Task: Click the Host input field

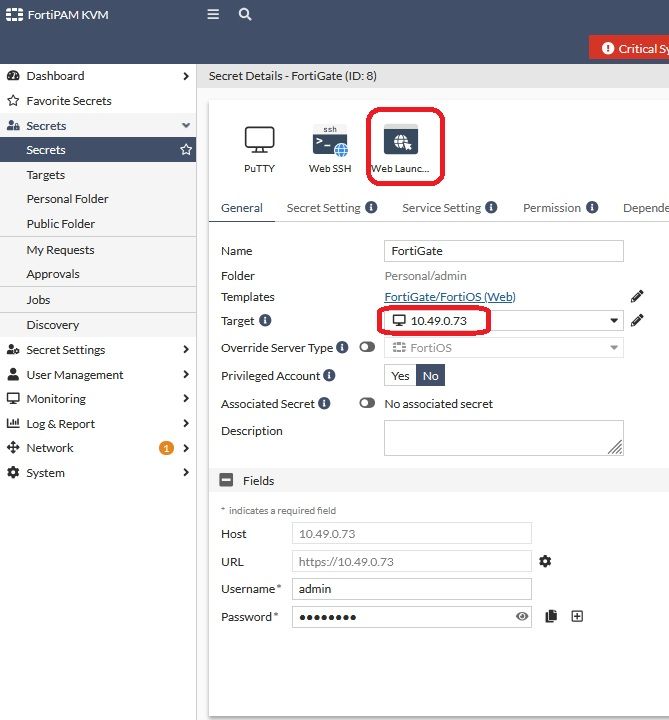Action: coord(412,534)
